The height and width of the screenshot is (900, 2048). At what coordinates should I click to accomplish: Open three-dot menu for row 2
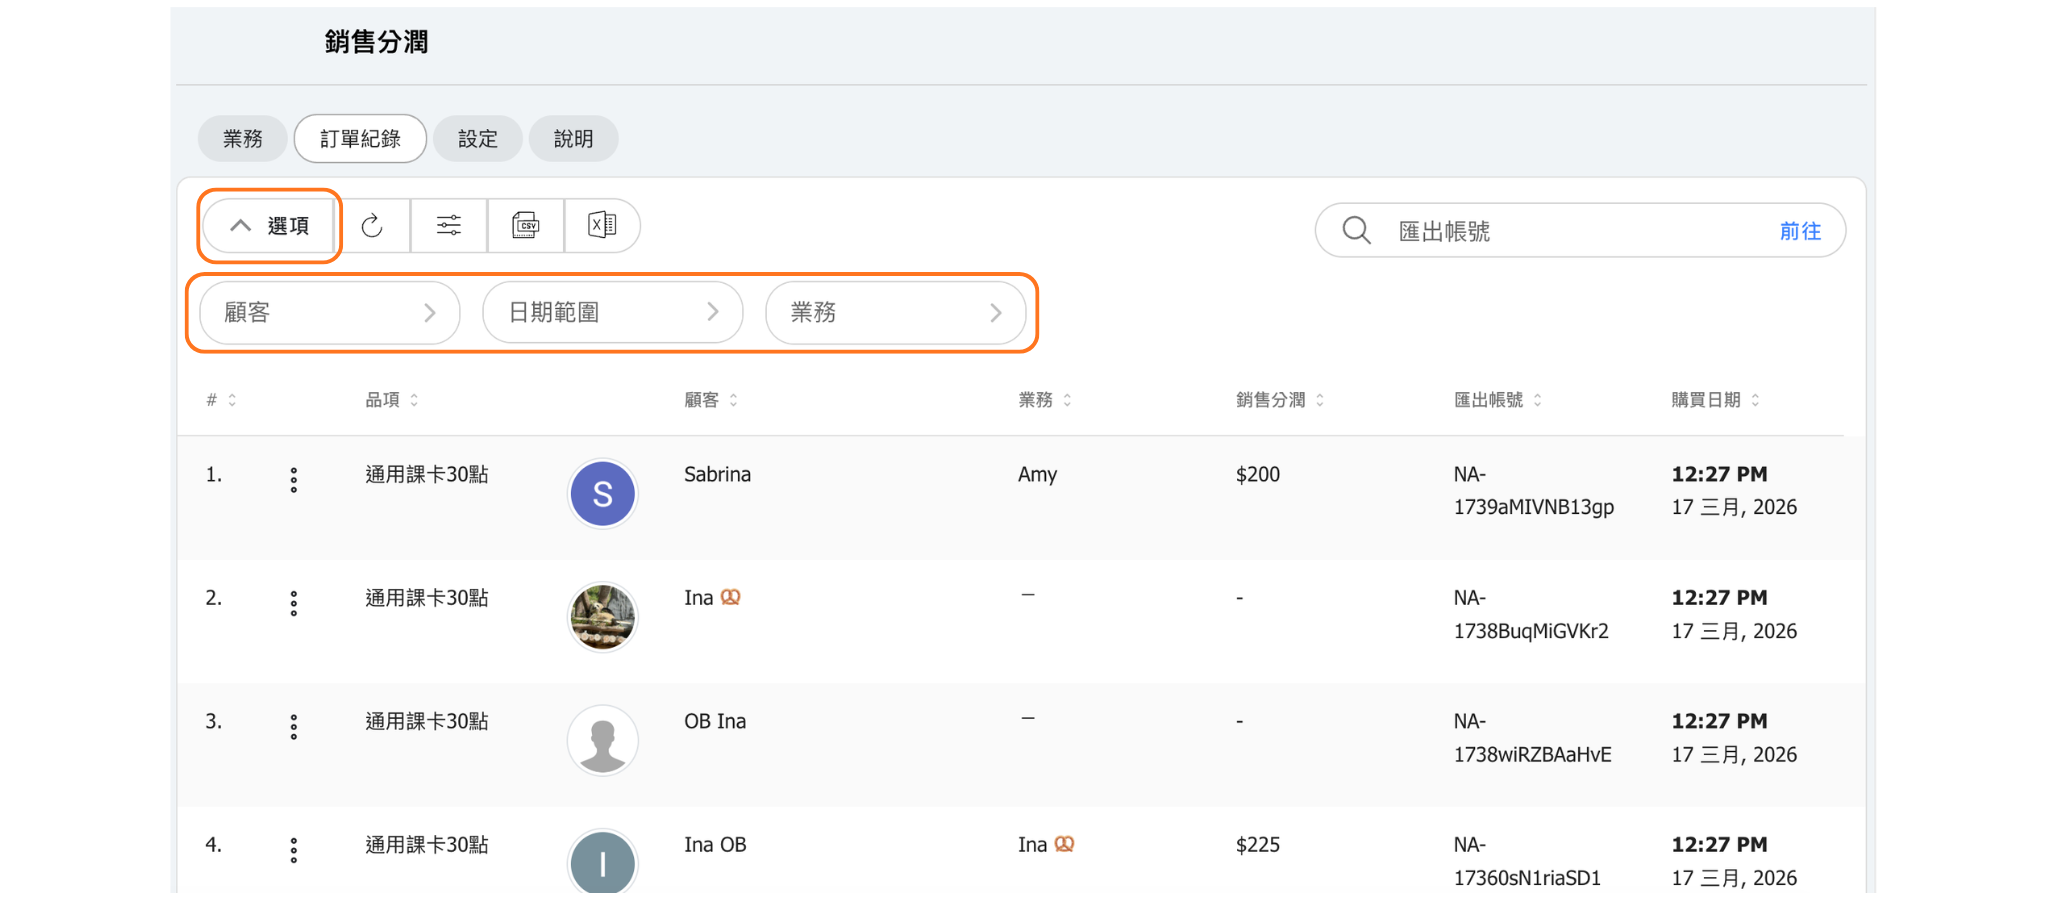(x=293, y=603)
